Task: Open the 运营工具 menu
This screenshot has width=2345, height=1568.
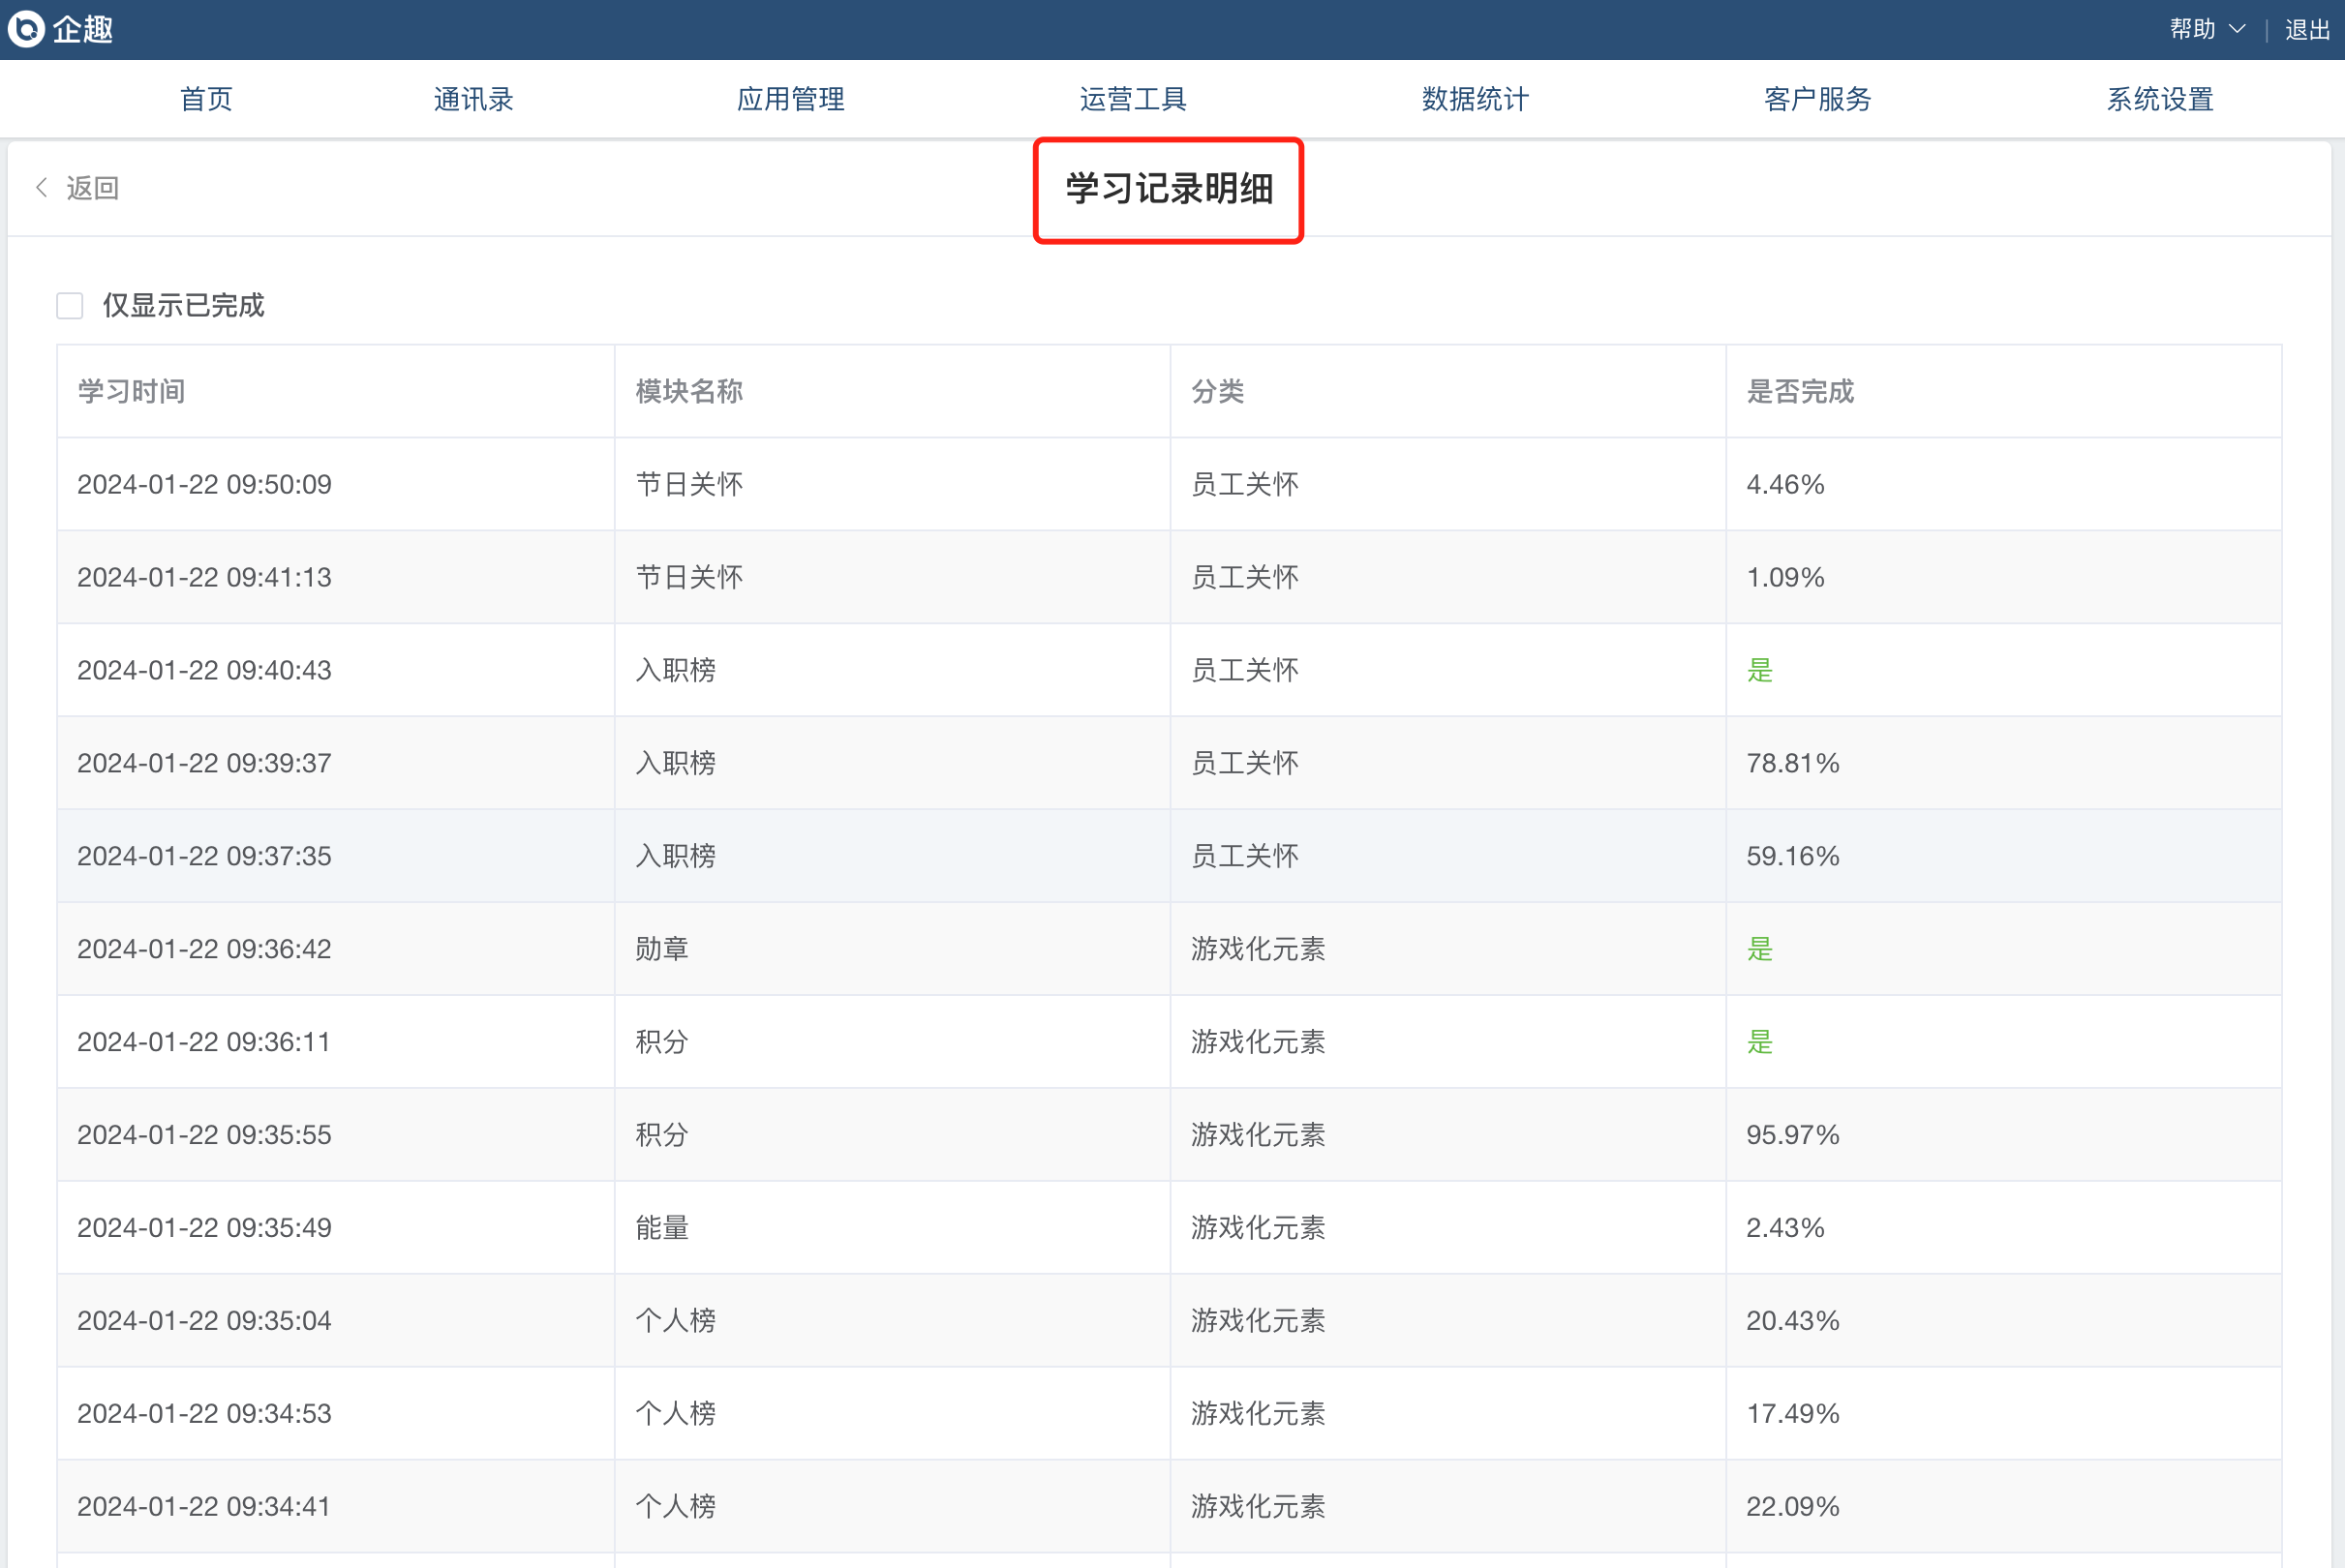Action: pos(1132,99)
